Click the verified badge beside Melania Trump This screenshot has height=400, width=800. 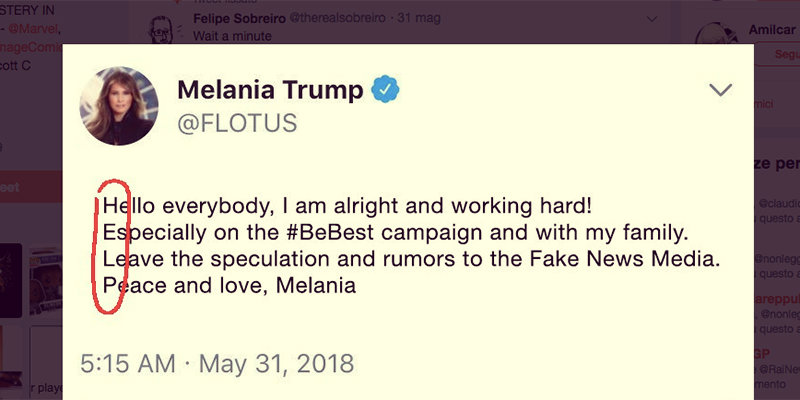pyautogui.click(x=385, y=91)
